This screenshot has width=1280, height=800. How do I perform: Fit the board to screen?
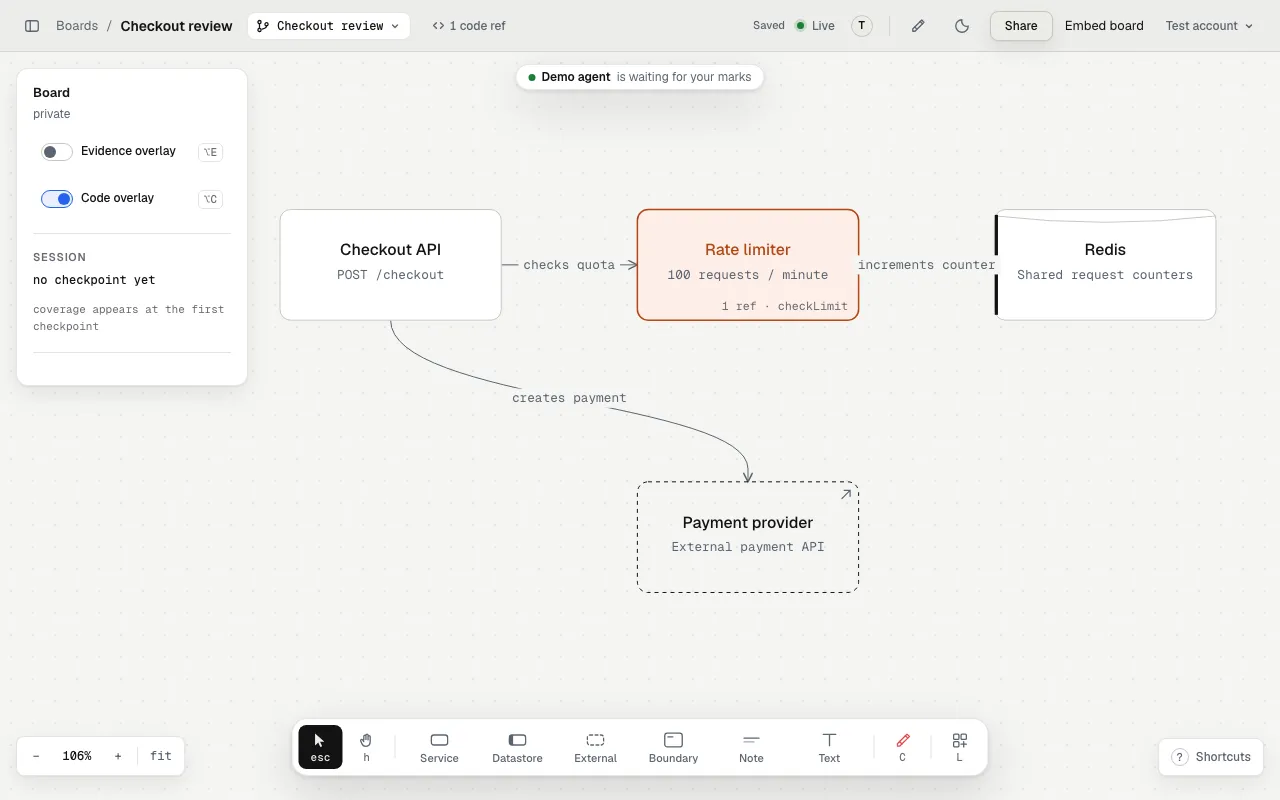point(161,756)
